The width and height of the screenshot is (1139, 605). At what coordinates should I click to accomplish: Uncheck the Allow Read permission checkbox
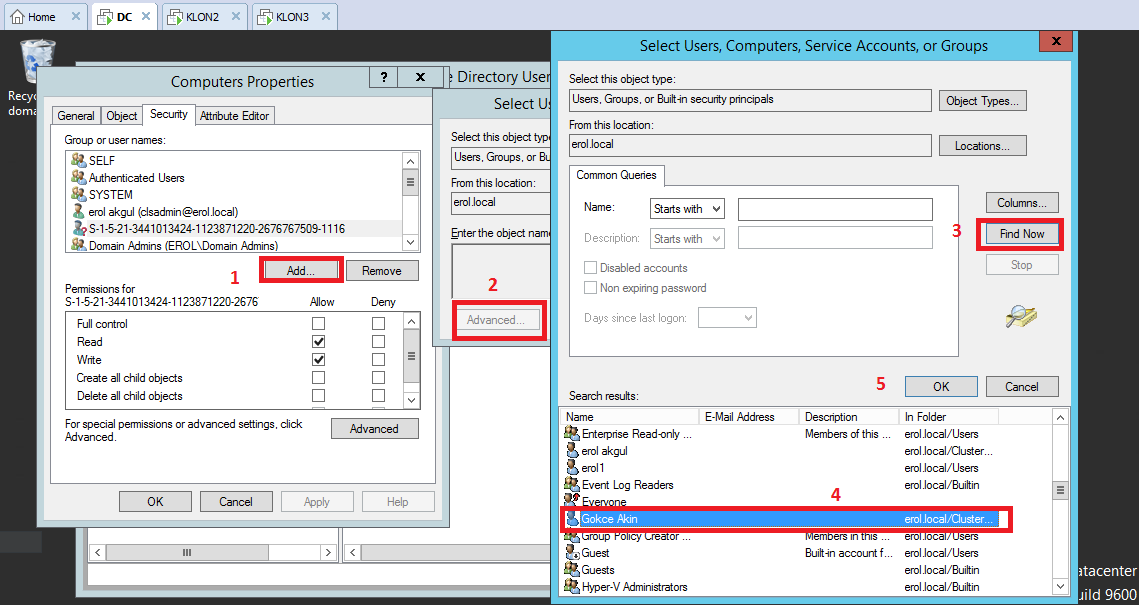tap(318, 342)
